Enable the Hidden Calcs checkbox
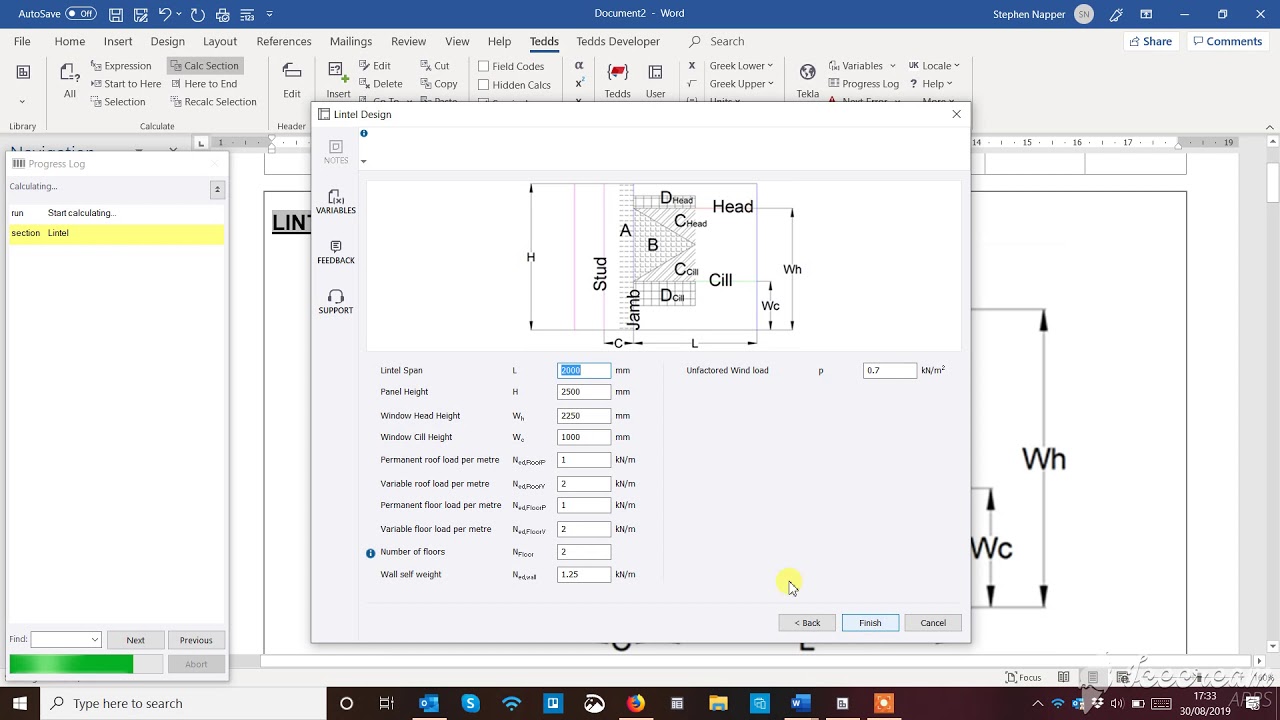Image resolution: width=1280 pixels, height=720 pixels. coord(483,85)
